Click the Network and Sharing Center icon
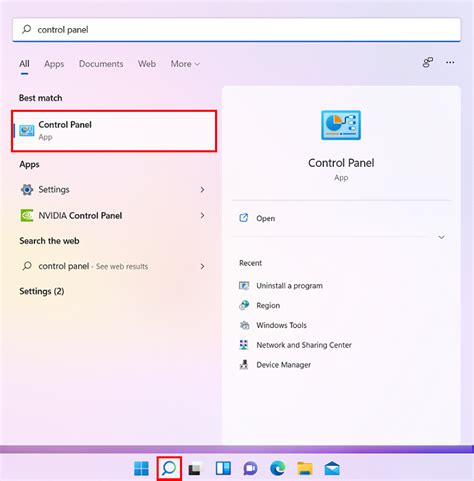Viewport: 474px width, 481px height. click(x=244, y=345)
